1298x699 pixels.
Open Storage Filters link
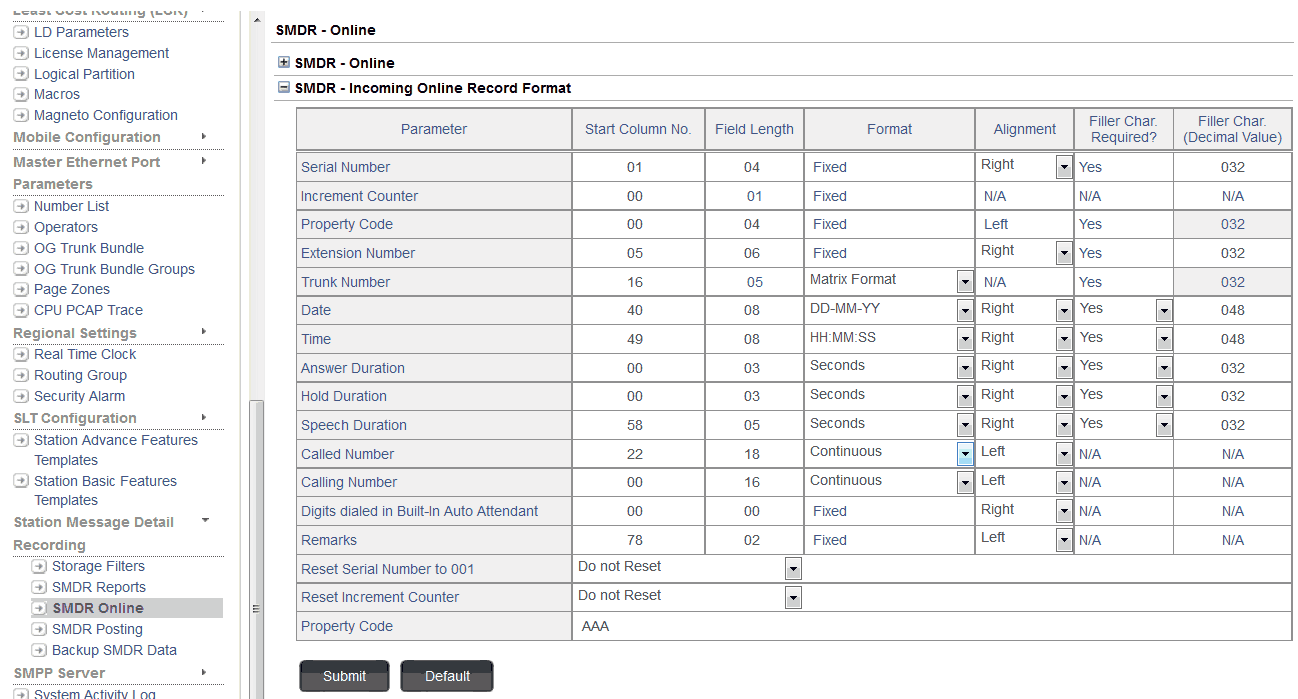click(98, 566)
